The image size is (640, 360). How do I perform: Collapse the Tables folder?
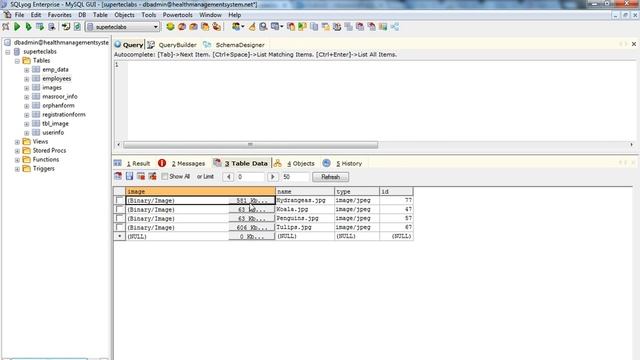coord(17,61)
